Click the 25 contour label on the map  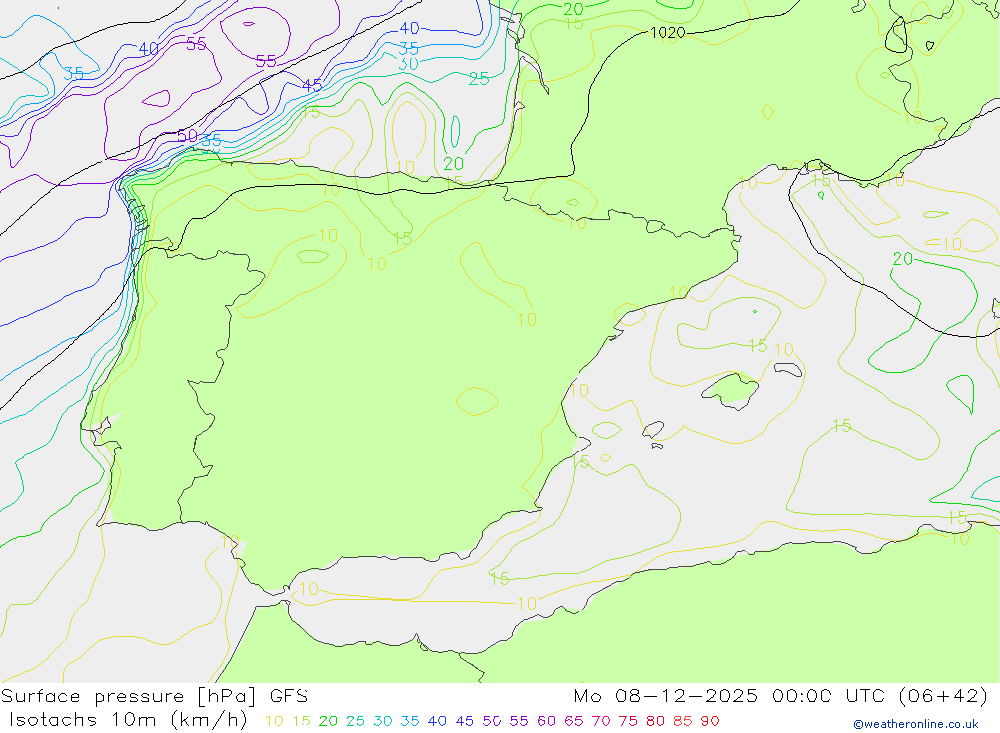pos(479,78)
